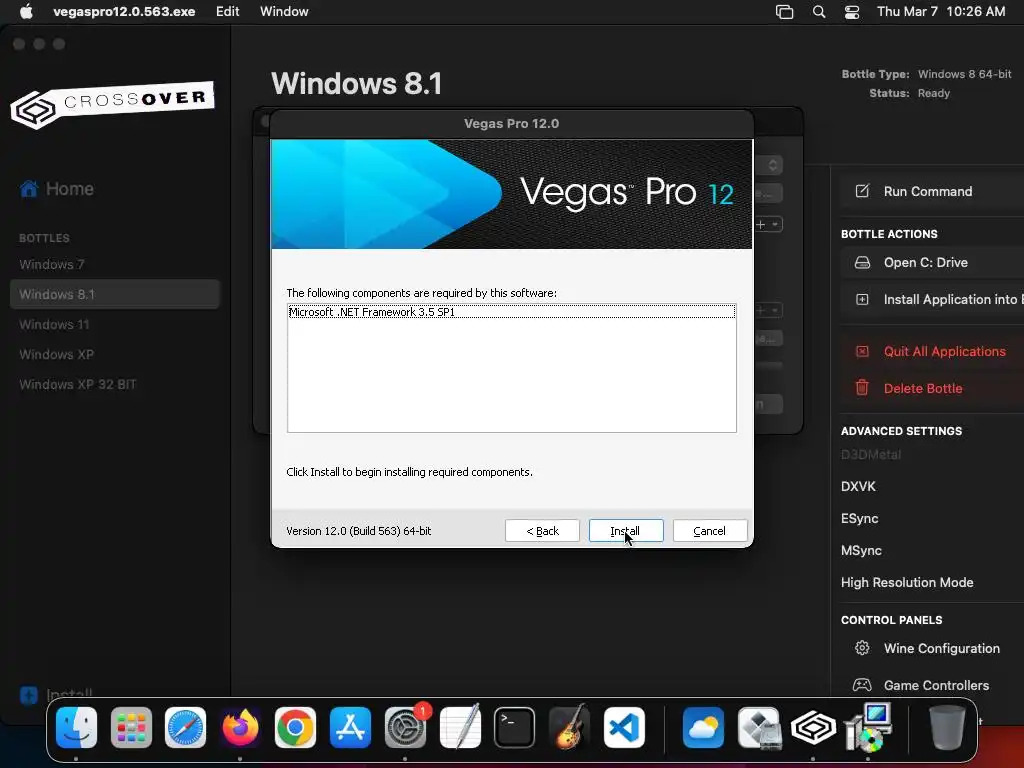Click Delete Bottle
Viewport: 1024px width, 768px height.
tap(932, 389)
